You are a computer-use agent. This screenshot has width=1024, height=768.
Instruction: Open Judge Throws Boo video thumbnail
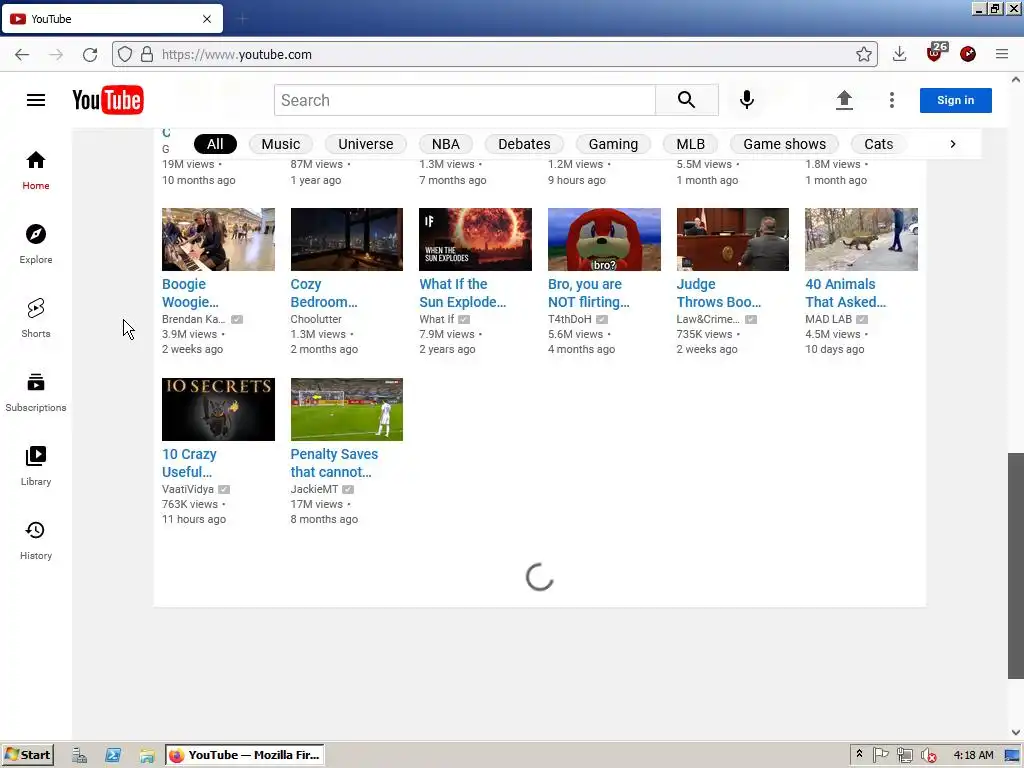tap(733, 240)
